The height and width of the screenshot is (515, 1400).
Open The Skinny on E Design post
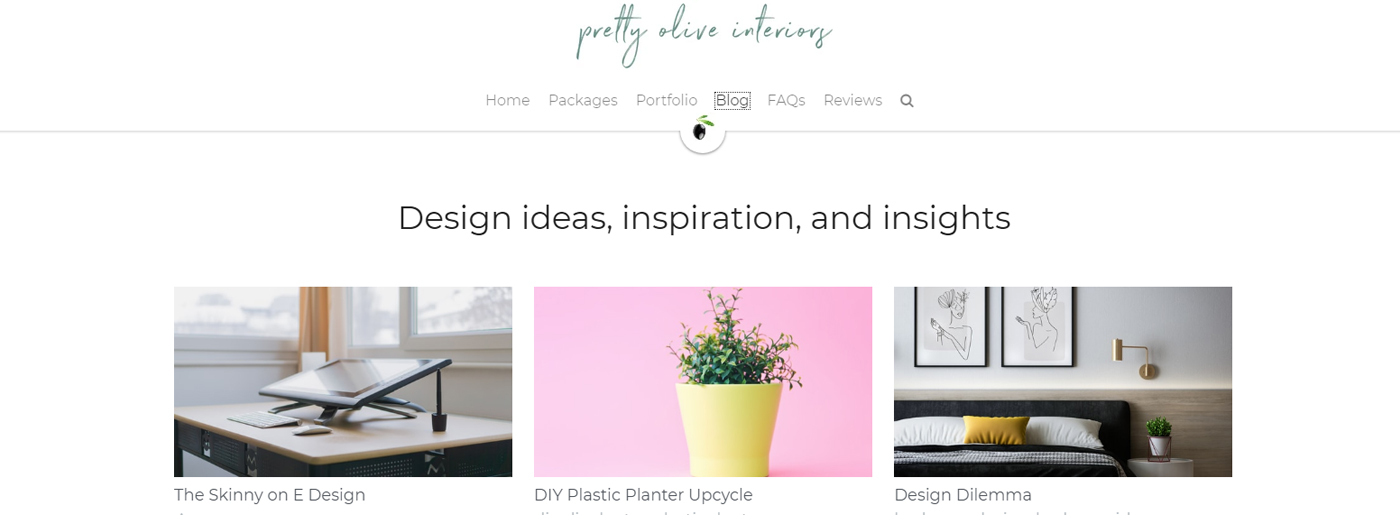click(x=270, y=495)
